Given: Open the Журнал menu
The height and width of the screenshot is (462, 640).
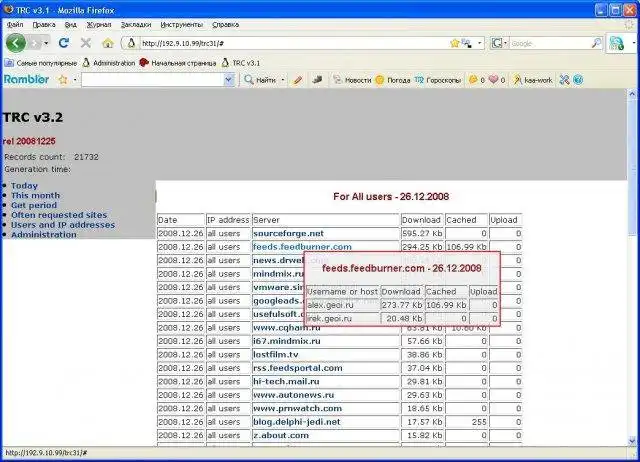Looking at the screenshot, I should pos(99,24).
